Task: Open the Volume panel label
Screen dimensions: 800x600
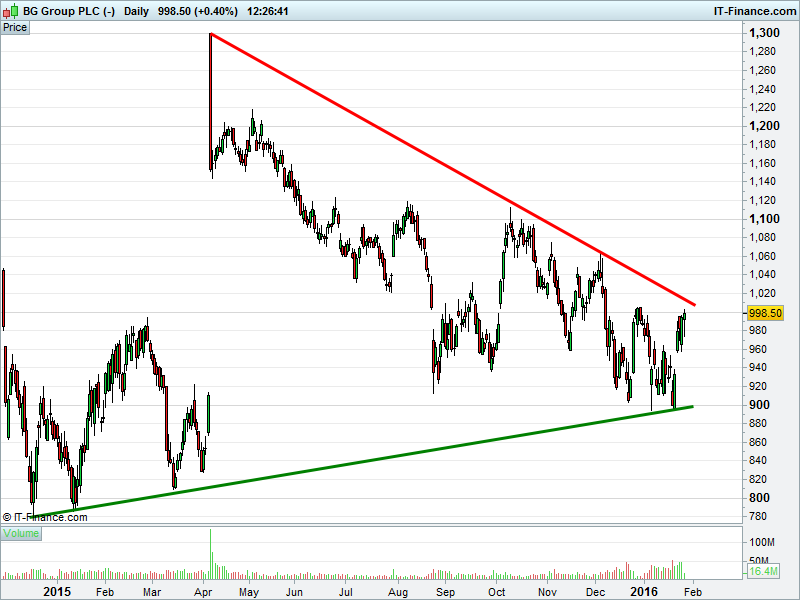Action: point(20,533)
